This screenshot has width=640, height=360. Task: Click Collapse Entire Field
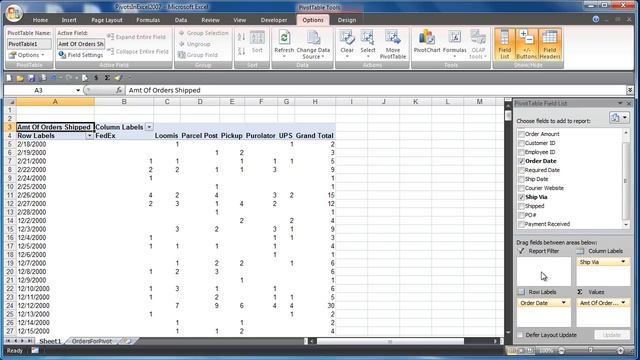138,51
